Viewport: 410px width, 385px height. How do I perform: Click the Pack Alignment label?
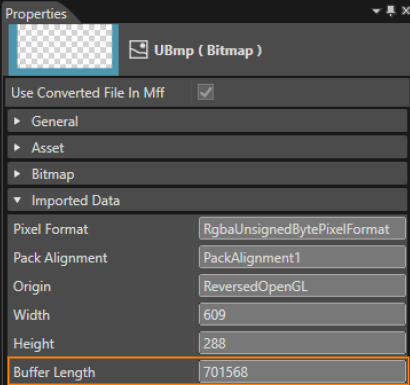click(x=60, y=258)
